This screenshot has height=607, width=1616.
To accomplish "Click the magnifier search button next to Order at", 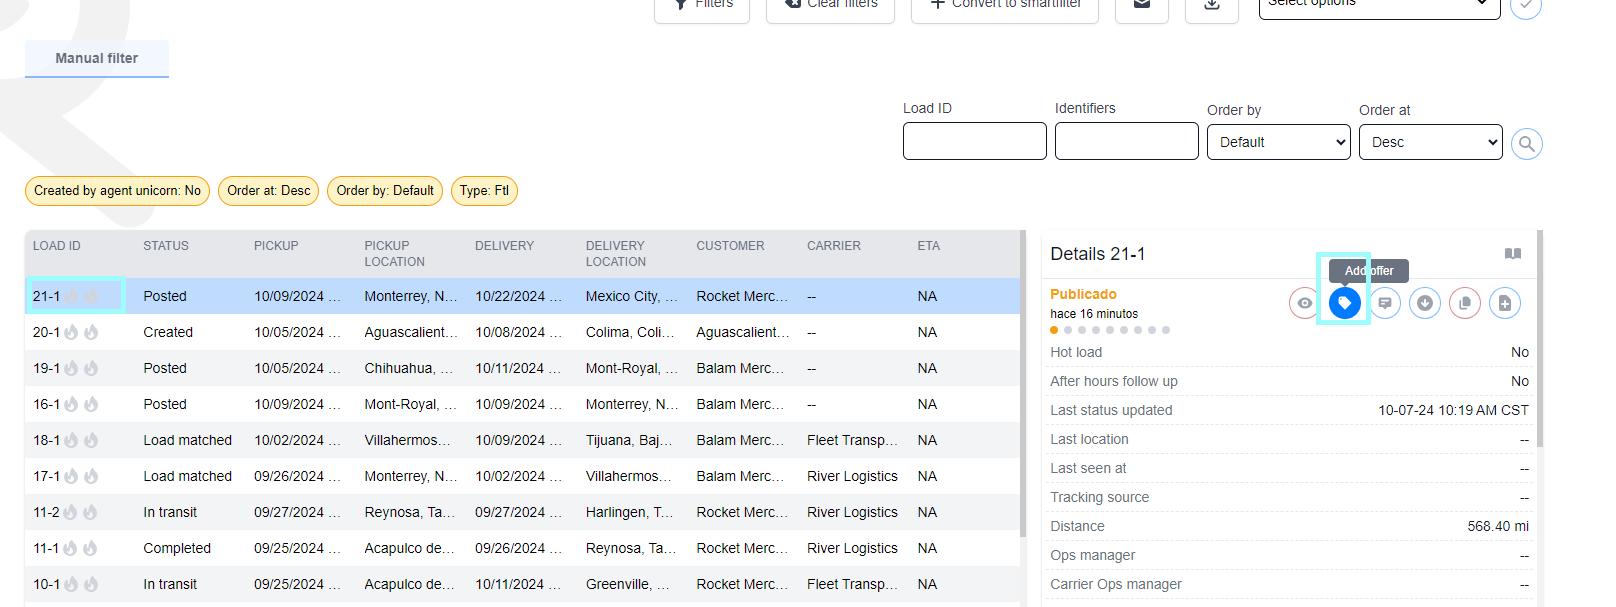I will [x=1526, y=144].
